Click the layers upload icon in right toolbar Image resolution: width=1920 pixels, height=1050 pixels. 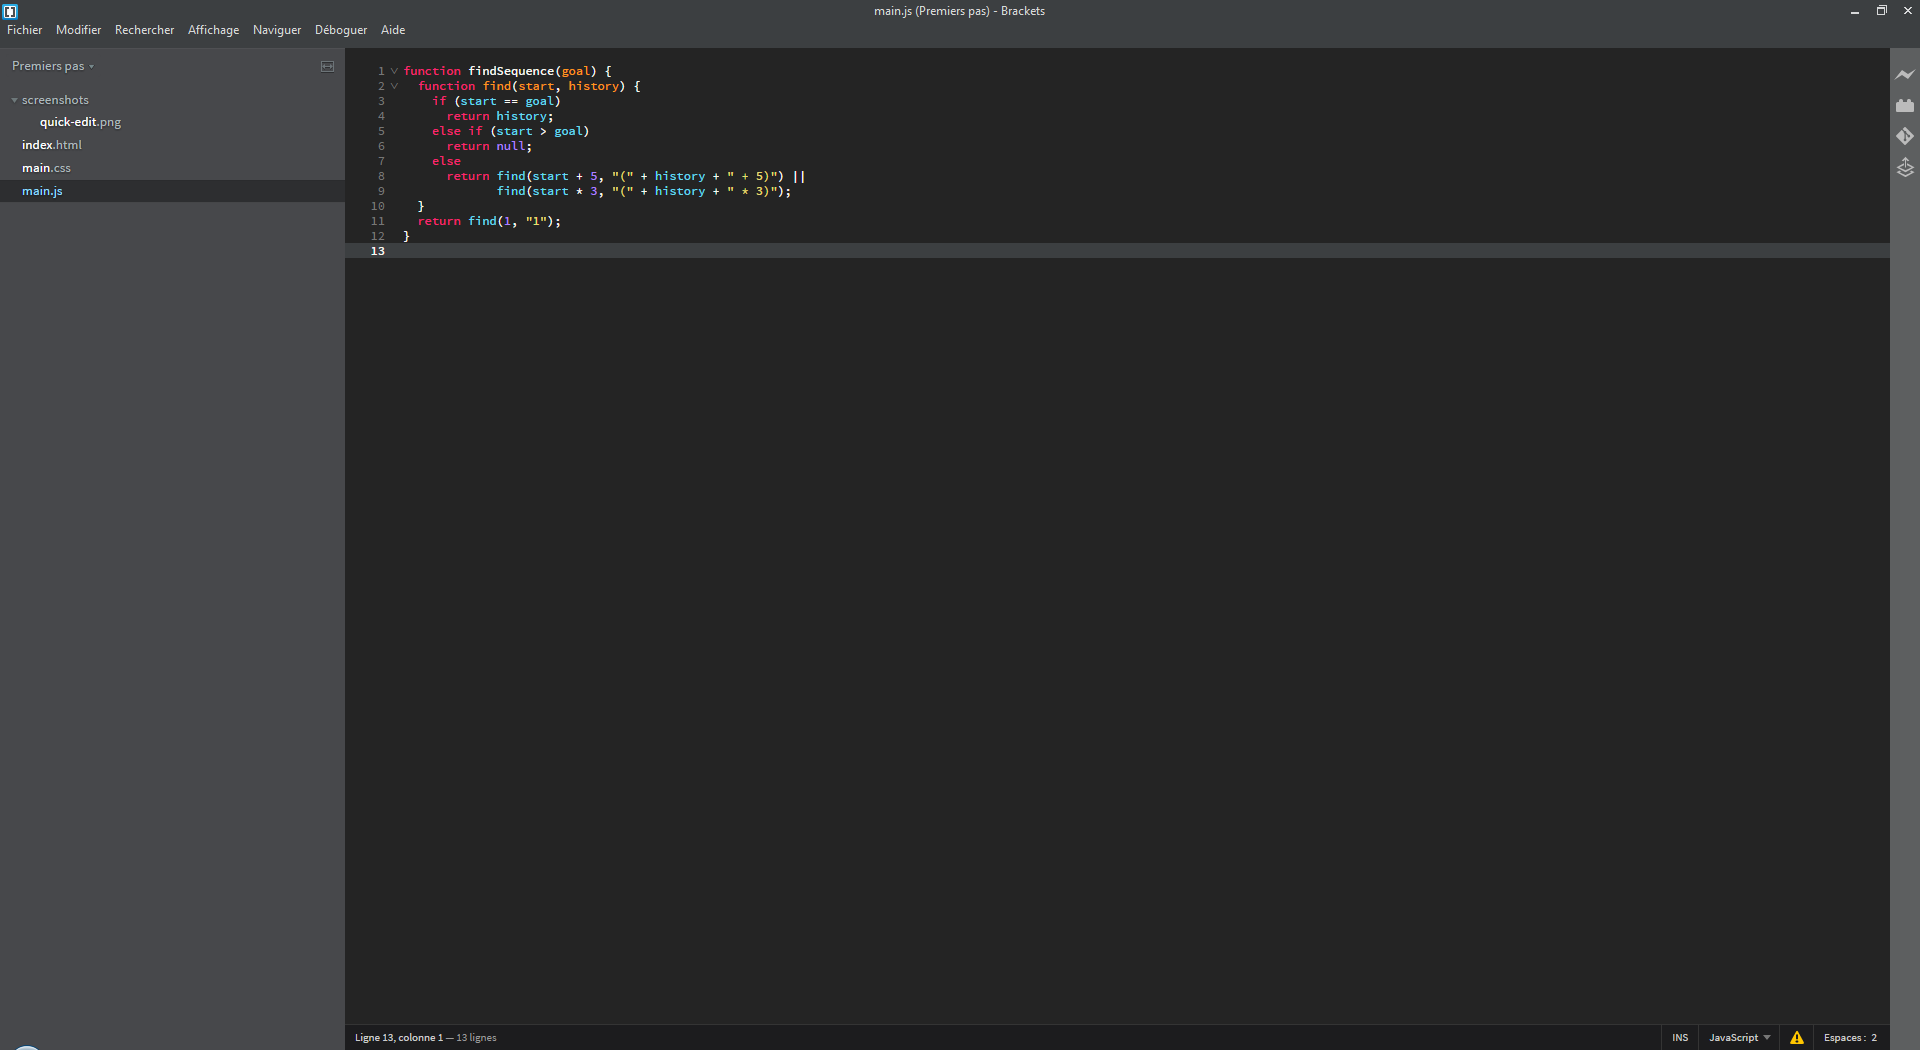tap(1905, 167)
